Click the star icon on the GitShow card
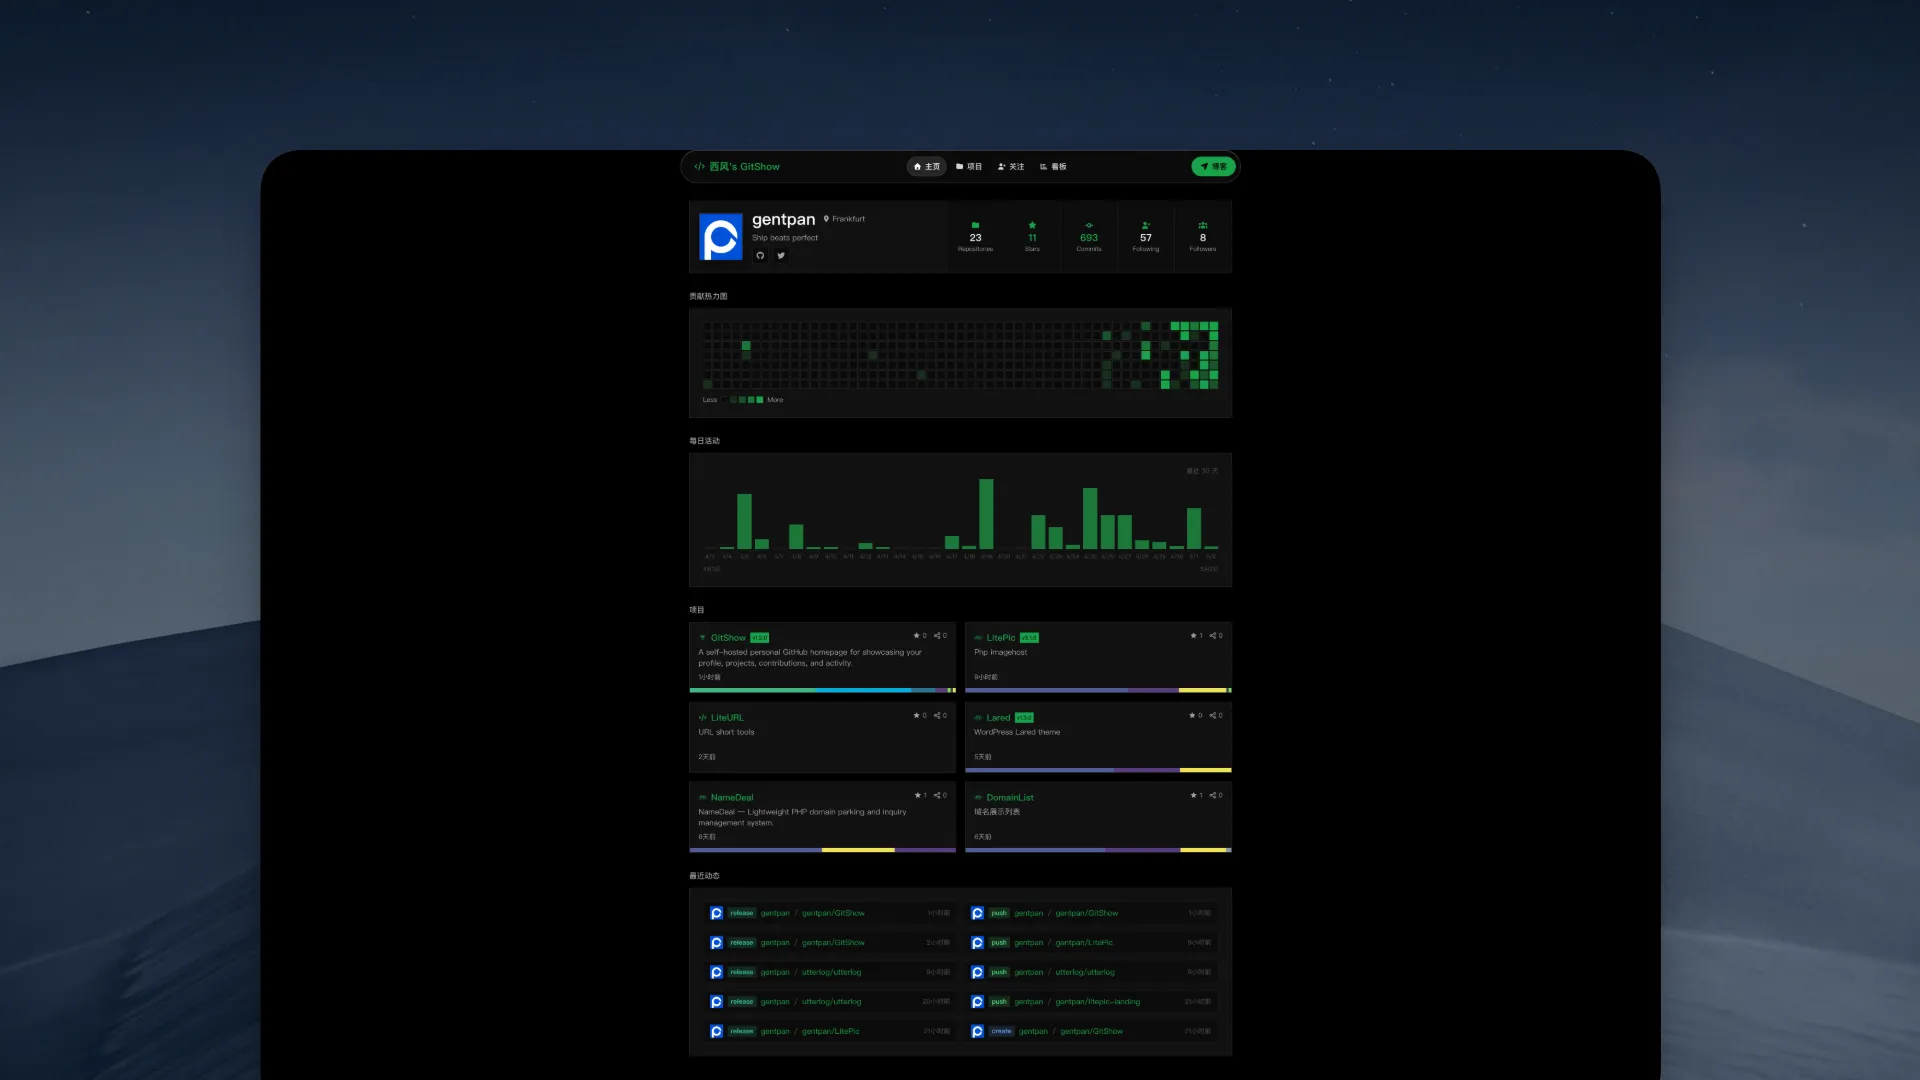 [x=916, y=636]
